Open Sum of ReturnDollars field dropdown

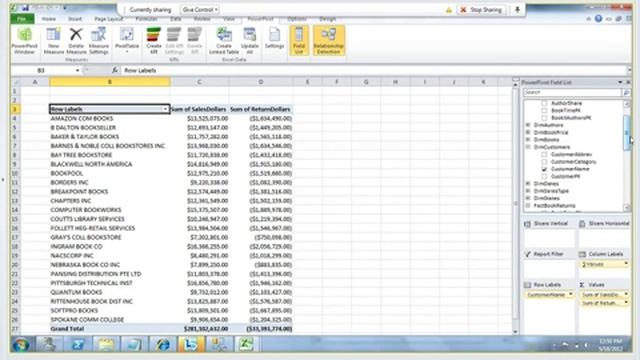(x=626, y=303)
